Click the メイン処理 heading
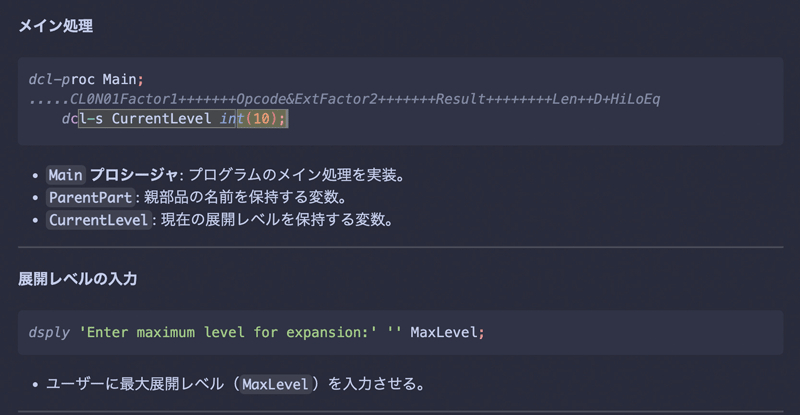Screen dimensions: 800x415 (x=56, y=26)
